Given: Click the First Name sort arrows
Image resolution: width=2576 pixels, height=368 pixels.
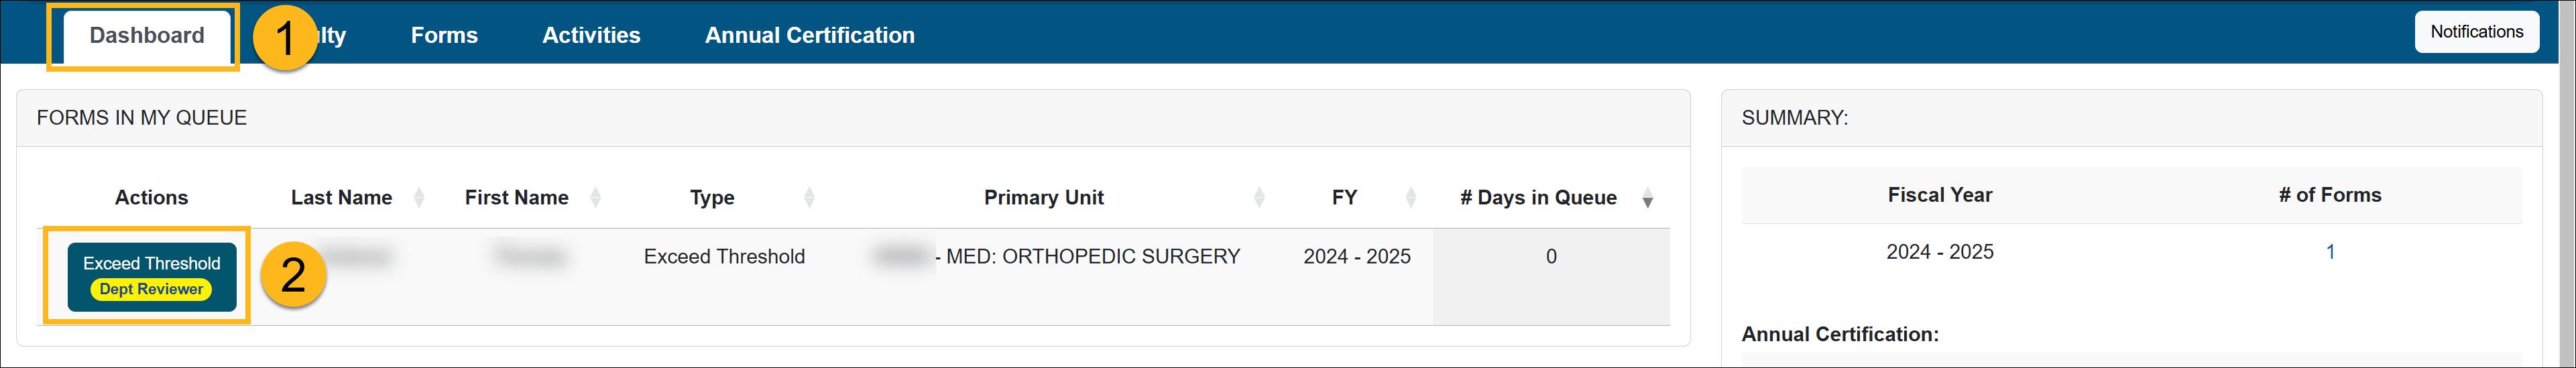Looking at the screenshot, I should [x=595, y=198].
